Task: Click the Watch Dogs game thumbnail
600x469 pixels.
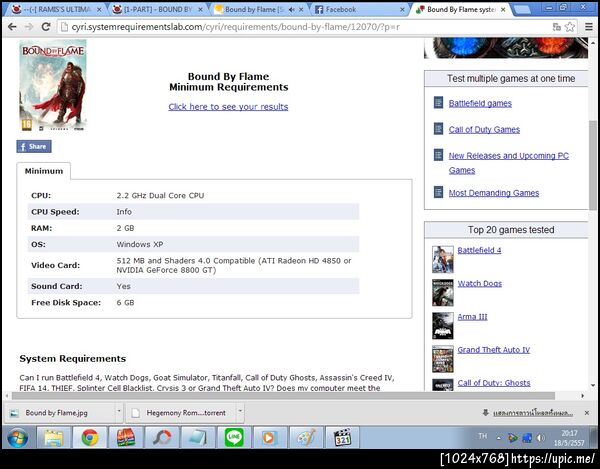Action: pos(443,293)
